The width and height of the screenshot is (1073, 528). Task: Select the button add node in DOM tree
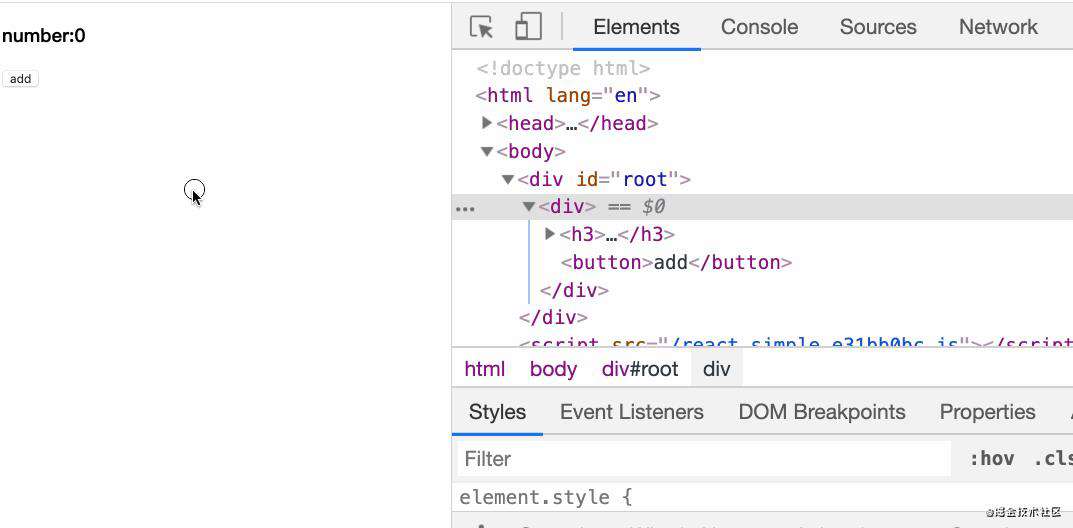click(676, 263)
